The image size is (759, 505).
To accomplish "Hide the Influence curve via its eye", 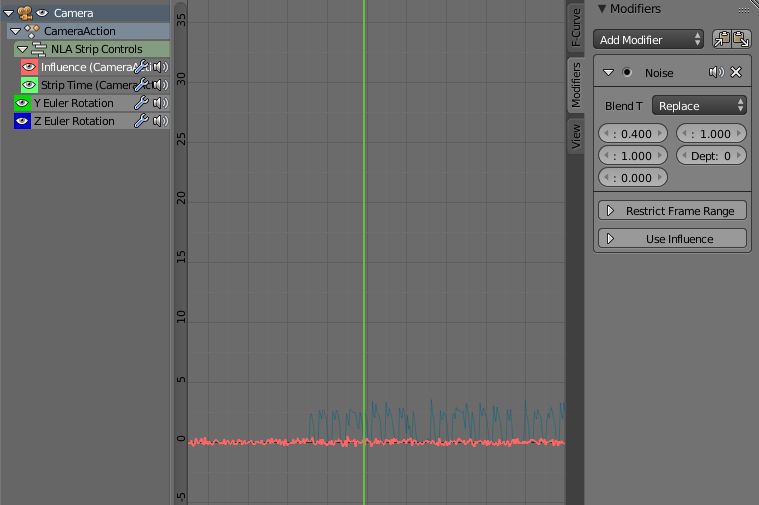I will (x=29, y=67).
